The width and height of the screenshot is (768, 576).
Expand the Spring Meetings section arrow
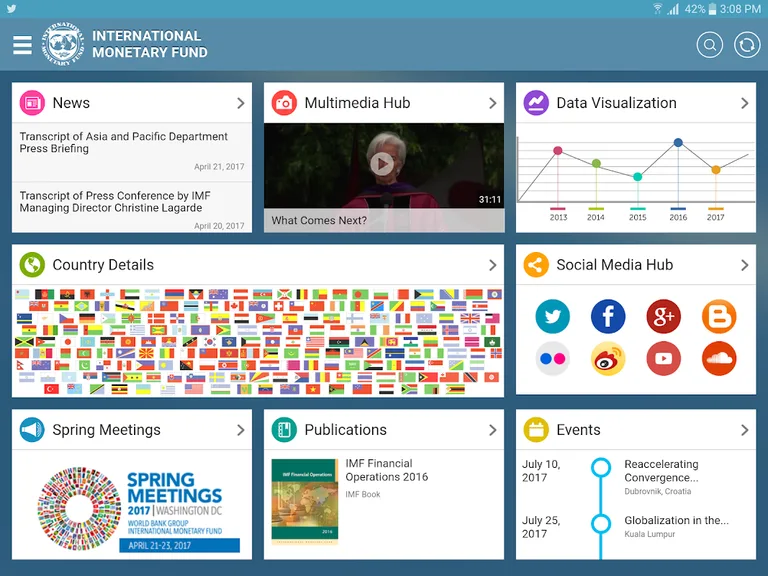click(x=240, y=430)
